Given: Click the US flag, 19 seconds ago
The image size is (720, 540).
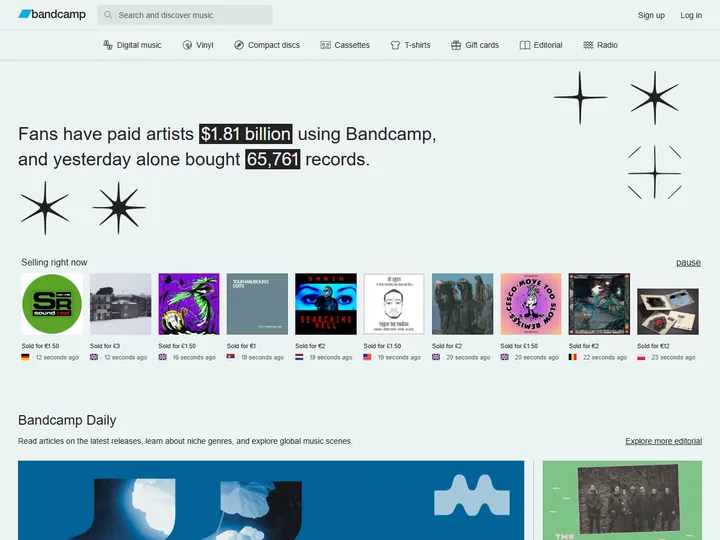Looking at the screenshot, I should coord(367,357).
